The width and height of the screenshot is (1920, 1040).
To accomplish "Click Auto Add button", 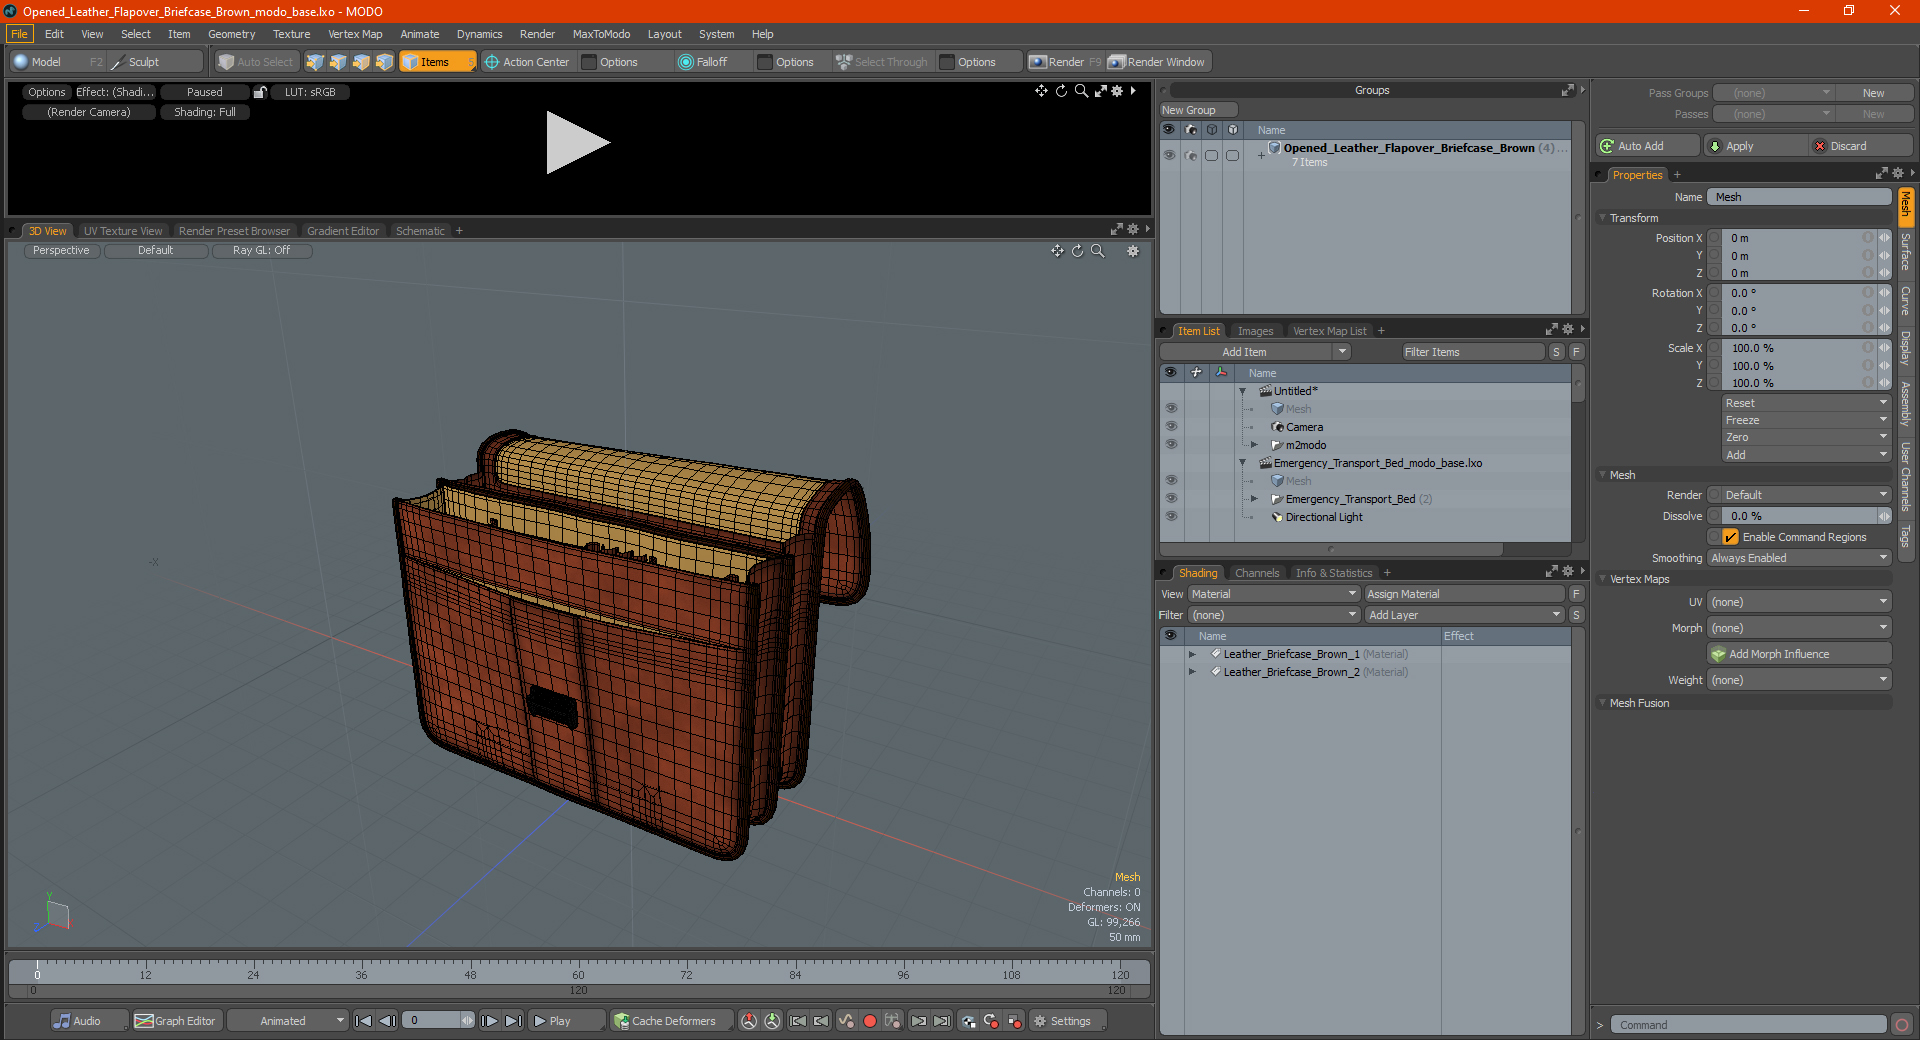I will [x=1647, y=146].
